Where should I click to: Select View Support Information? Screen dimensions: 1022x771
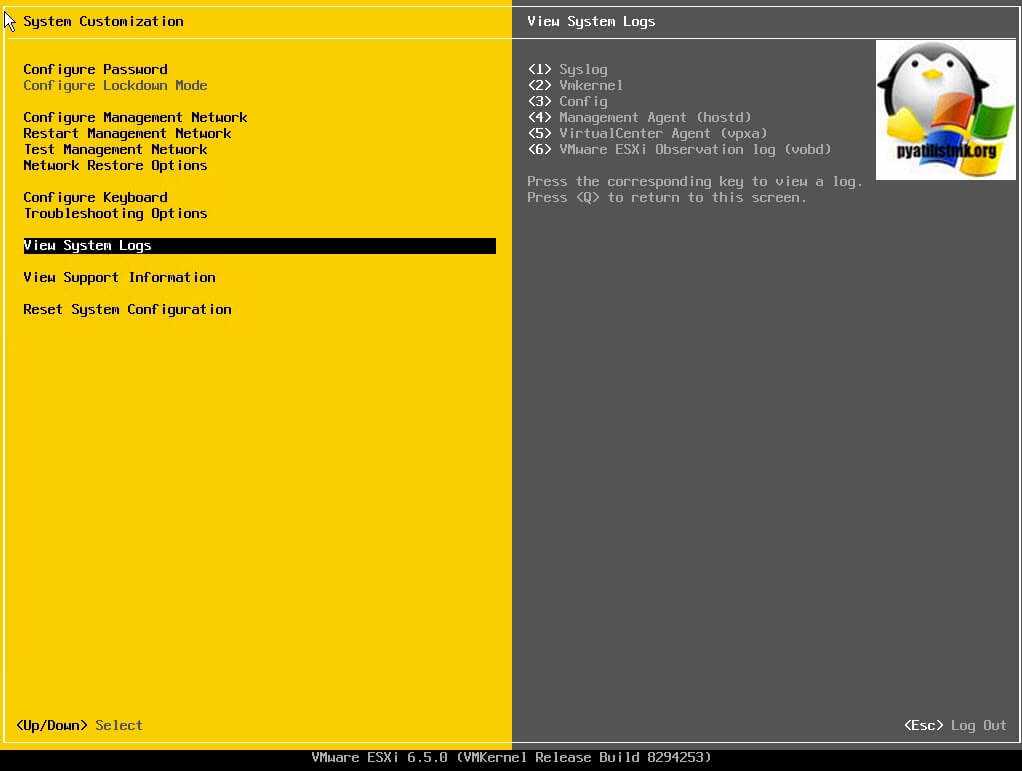(119, 277)
